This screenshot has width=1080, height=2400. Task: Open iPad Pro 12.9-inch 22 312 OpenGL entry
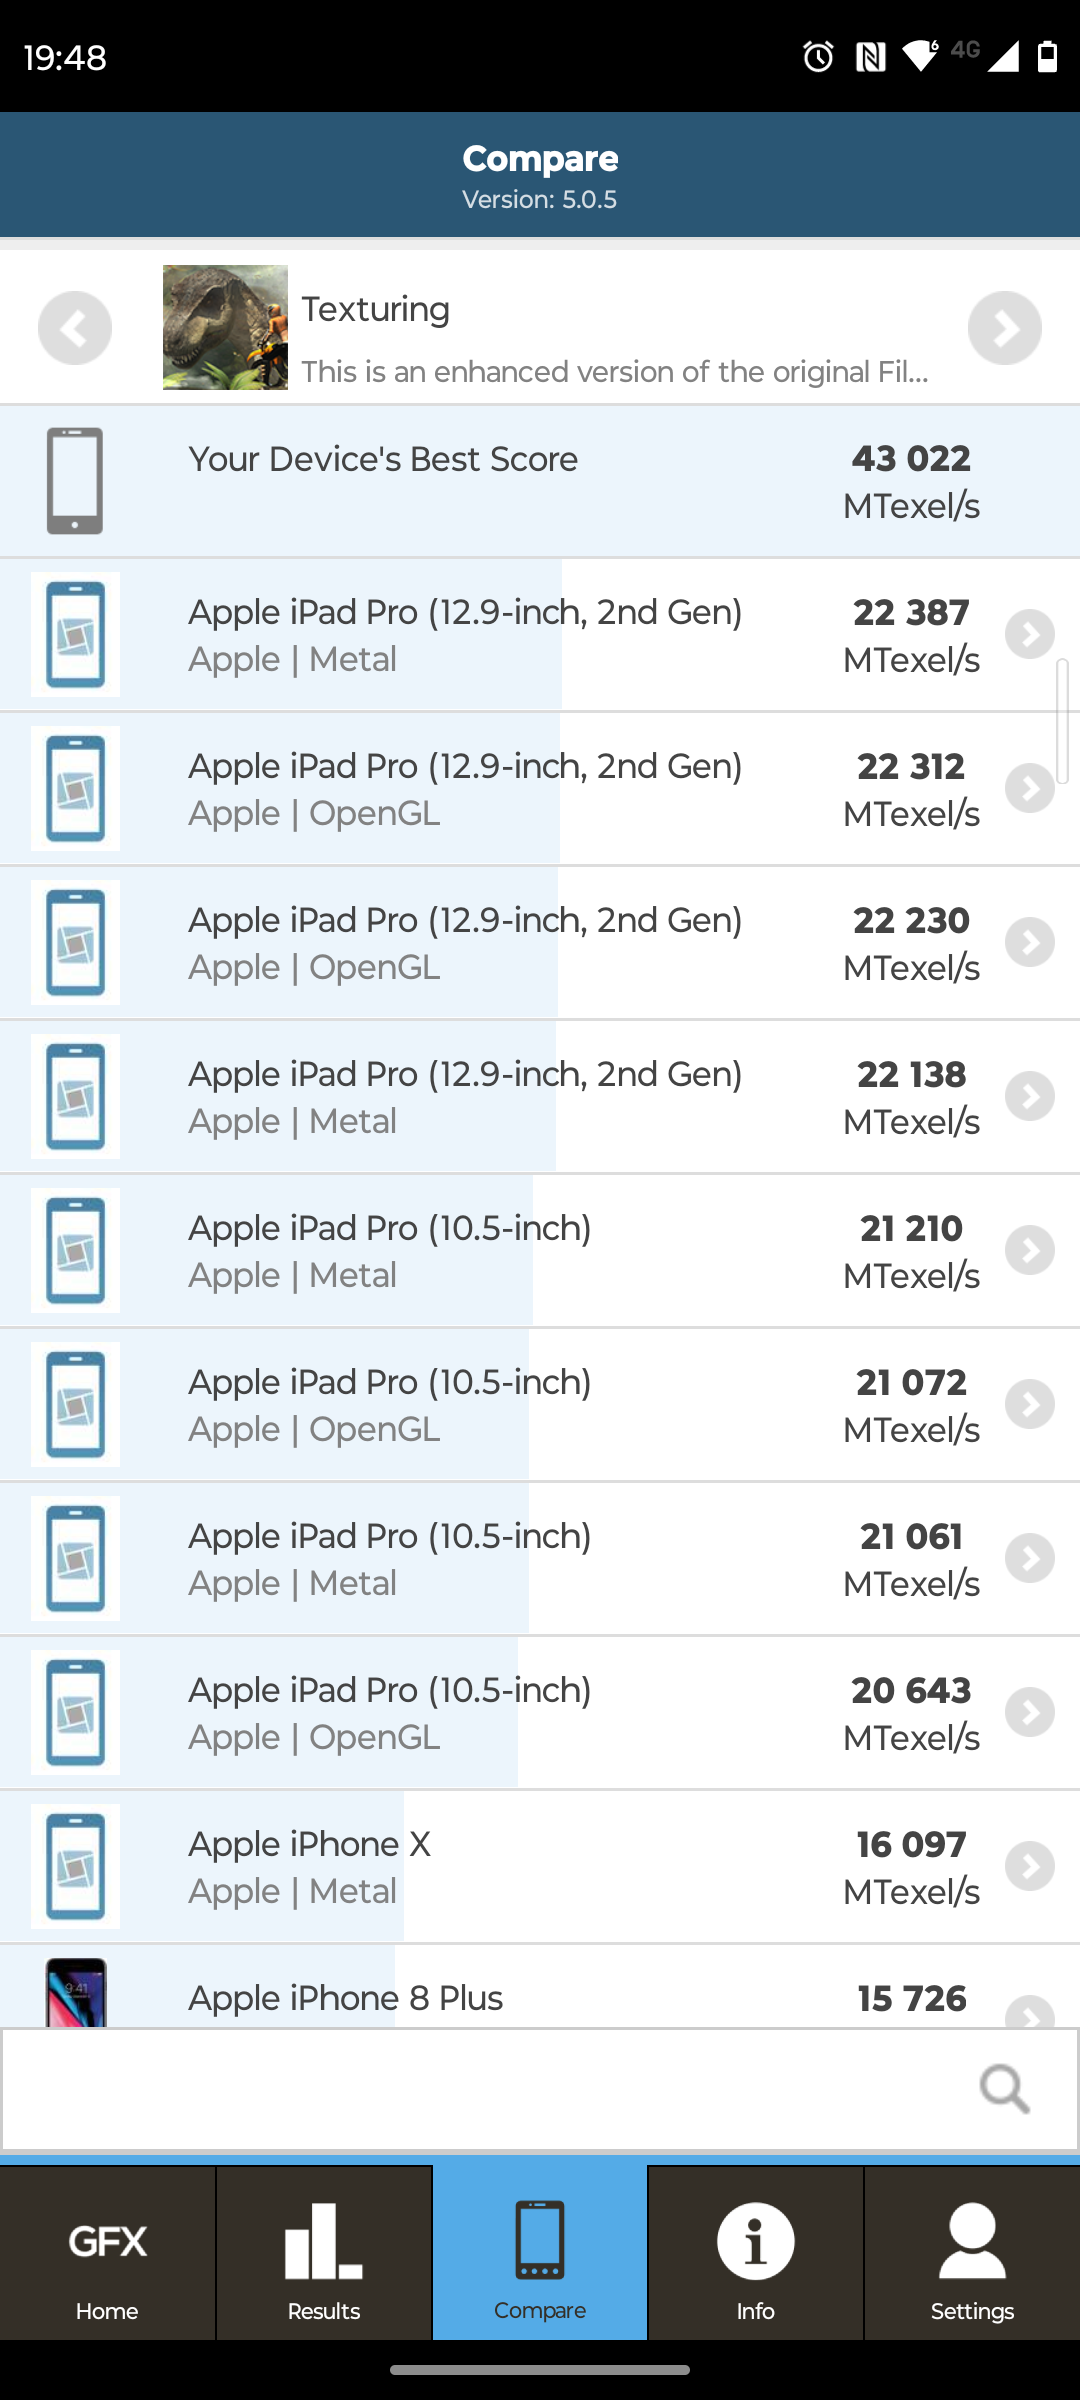coord(465,789)
